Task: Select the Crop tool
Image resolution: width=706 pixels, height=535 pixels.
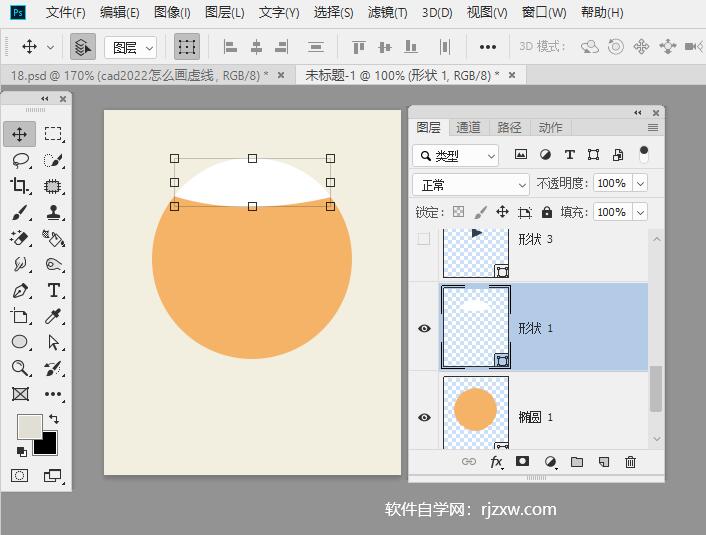Action: 20,186
